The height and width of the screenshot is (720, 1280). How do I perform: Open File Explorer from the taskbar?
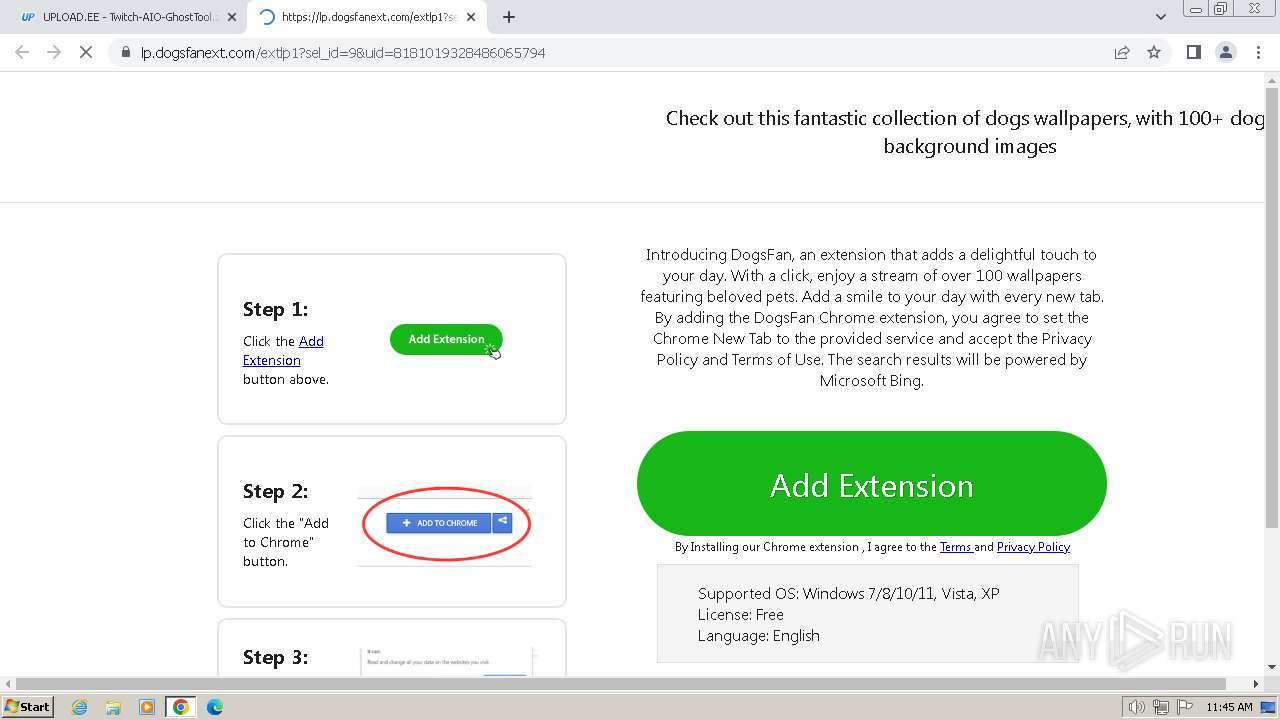point(113,707)
